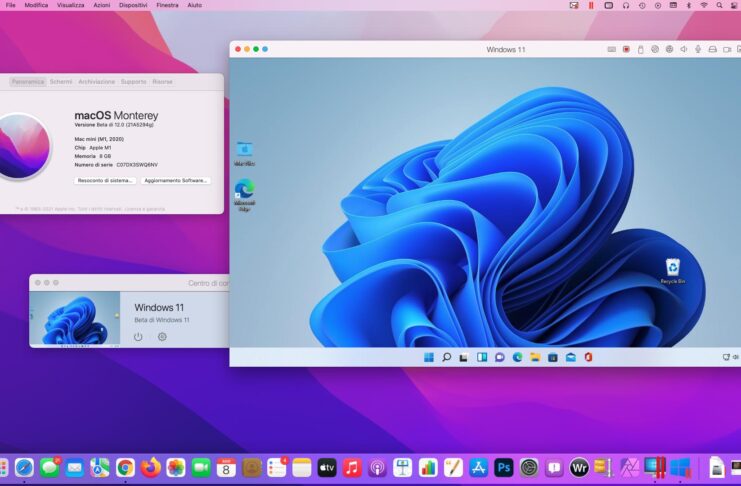Open Chat on the Windows taskbar
The width and height of the screenshot is (741, 486).
click(x=500, y=357)
